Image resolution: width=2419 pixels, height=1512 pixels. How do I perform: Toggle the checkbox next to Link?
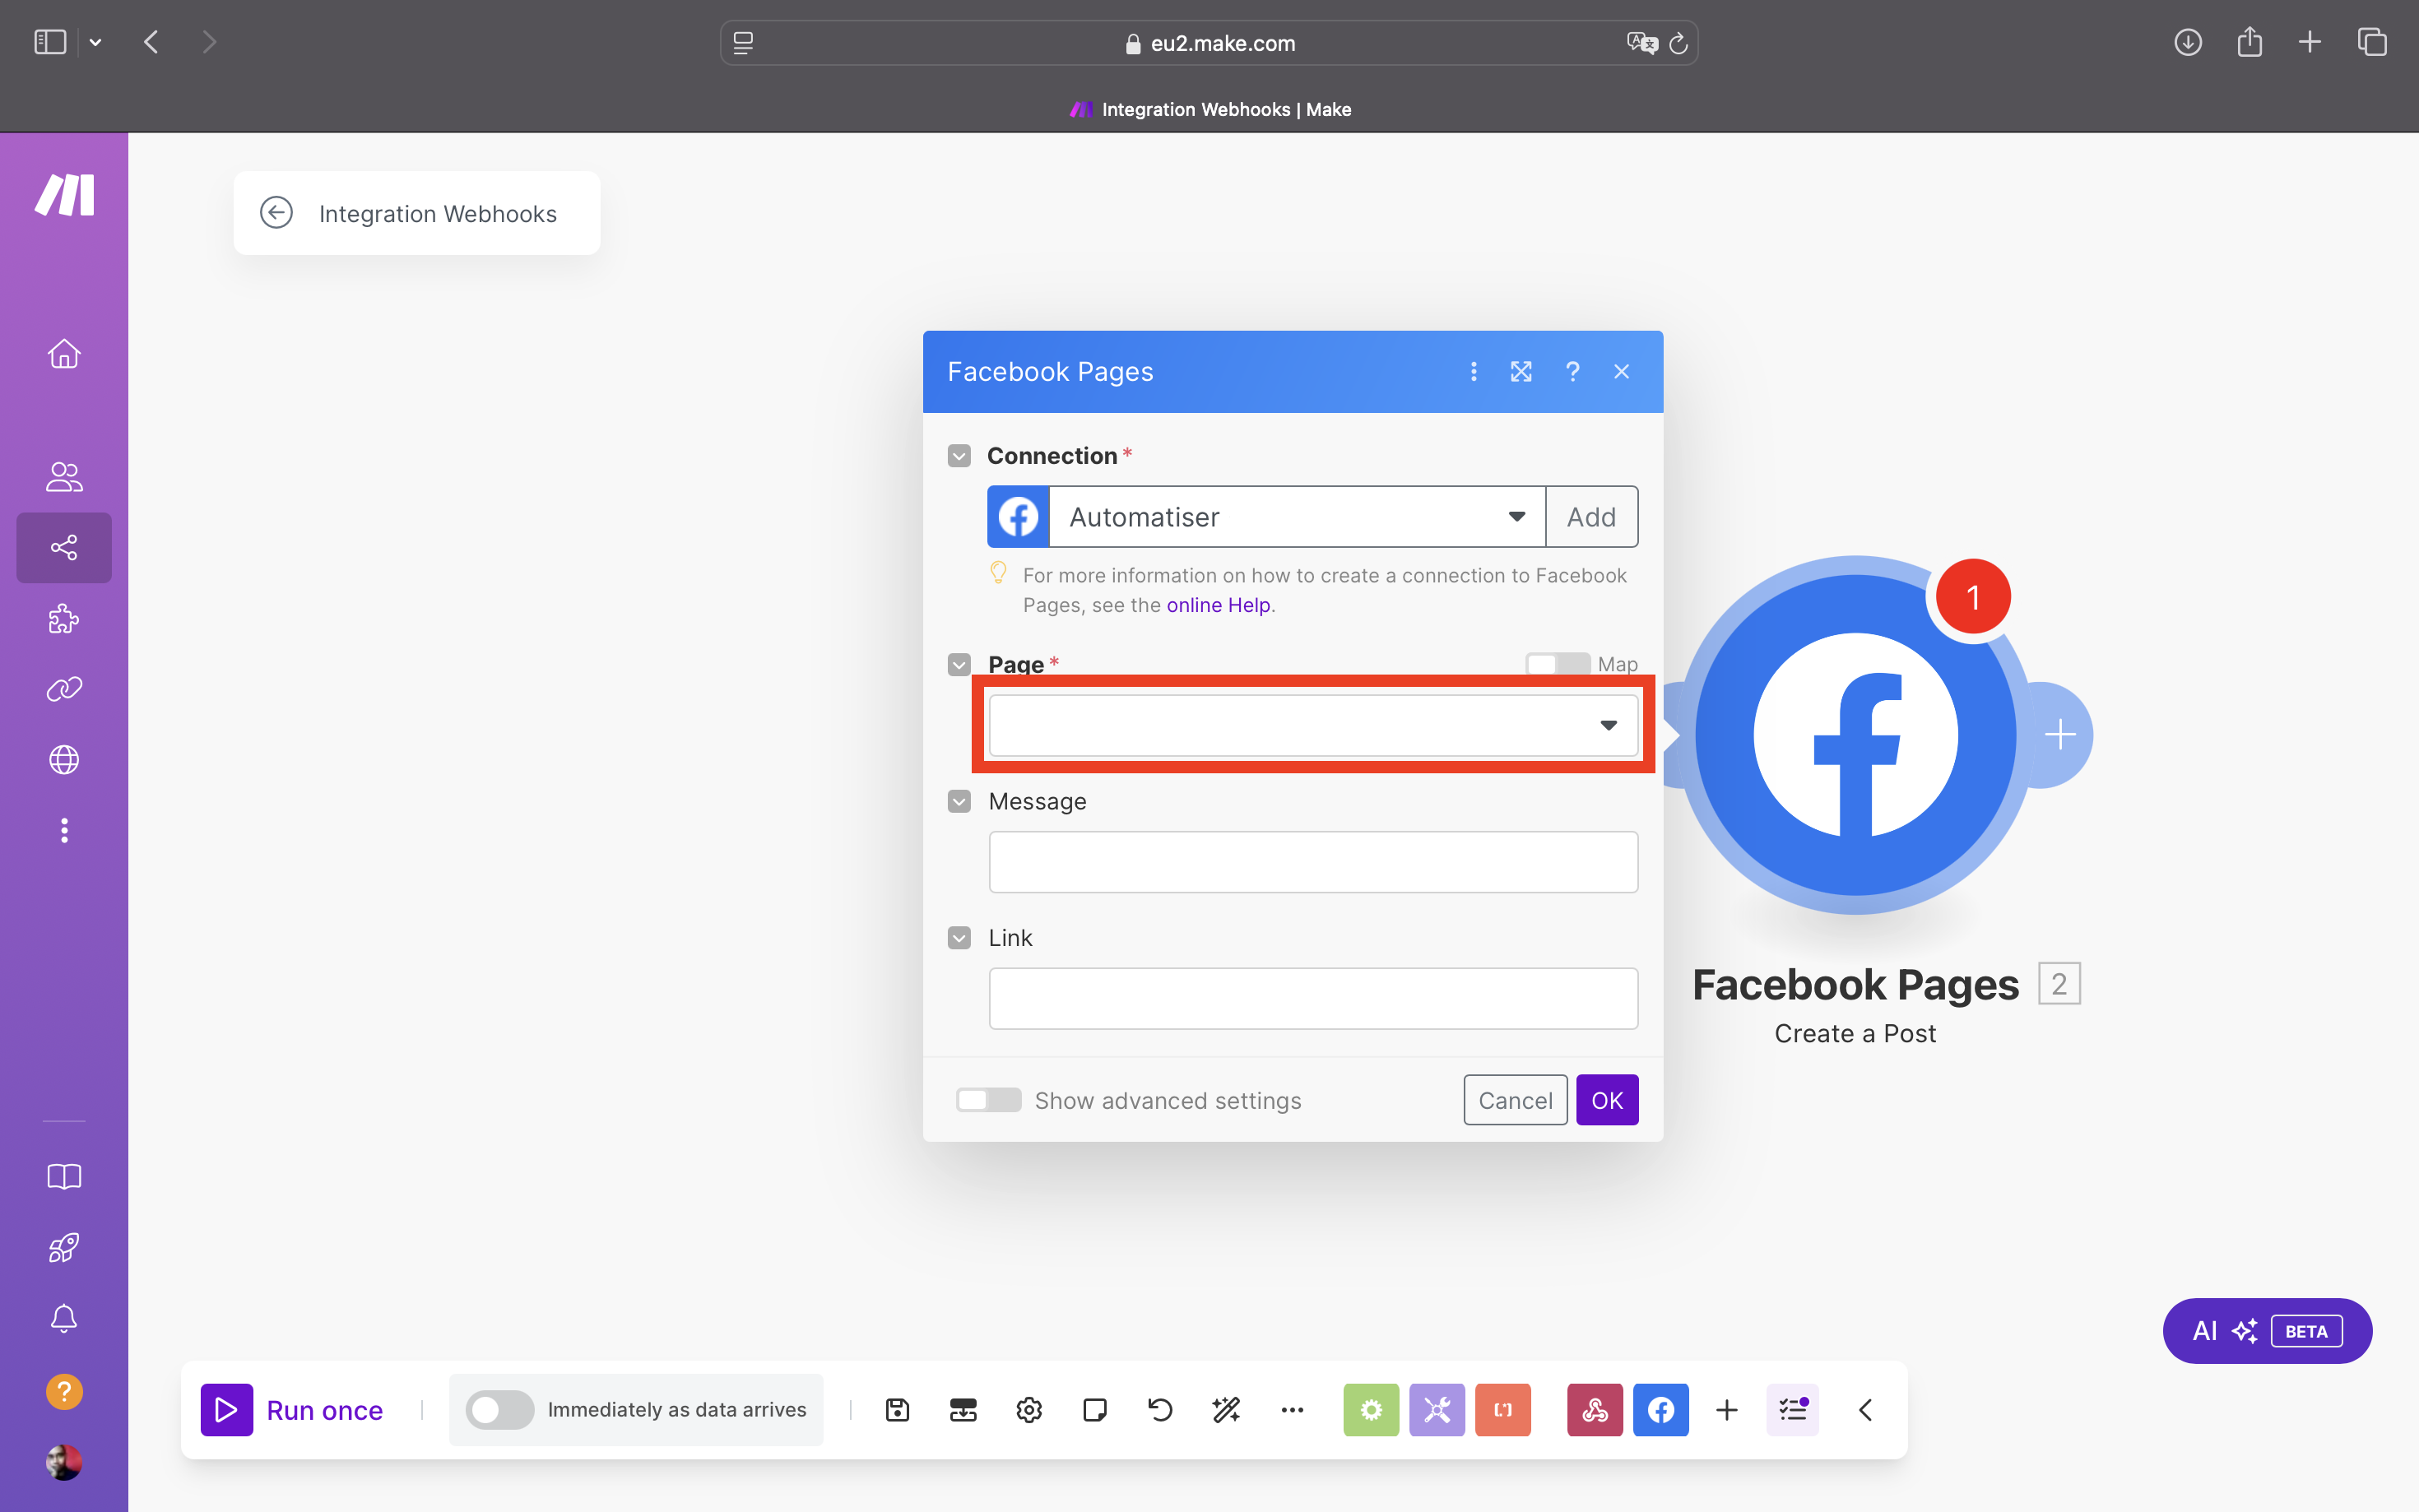[x=959, y=938]
